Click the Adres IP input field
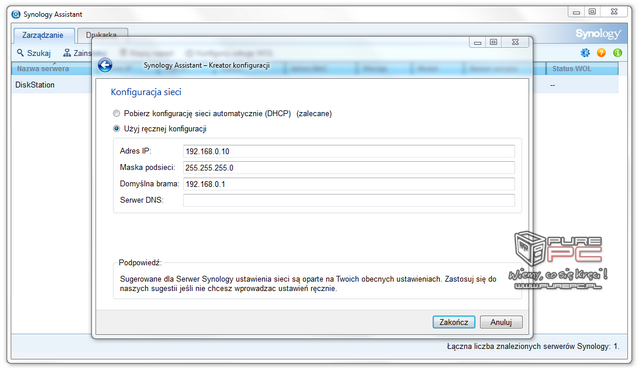 pyautogui.click(x=349, y=151)
